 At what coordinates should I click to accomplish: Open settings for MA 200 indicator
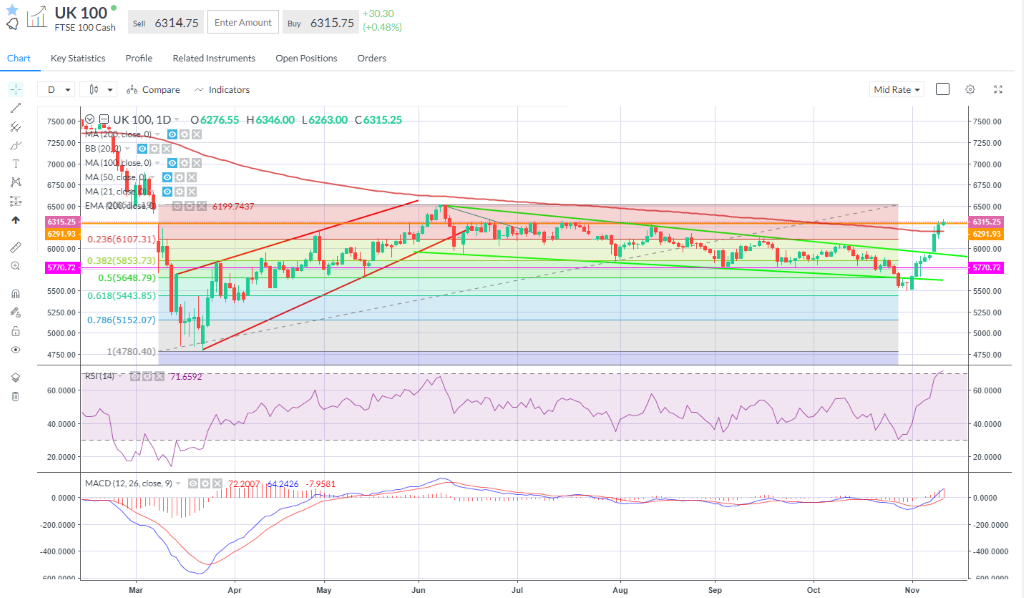point(185,134)
